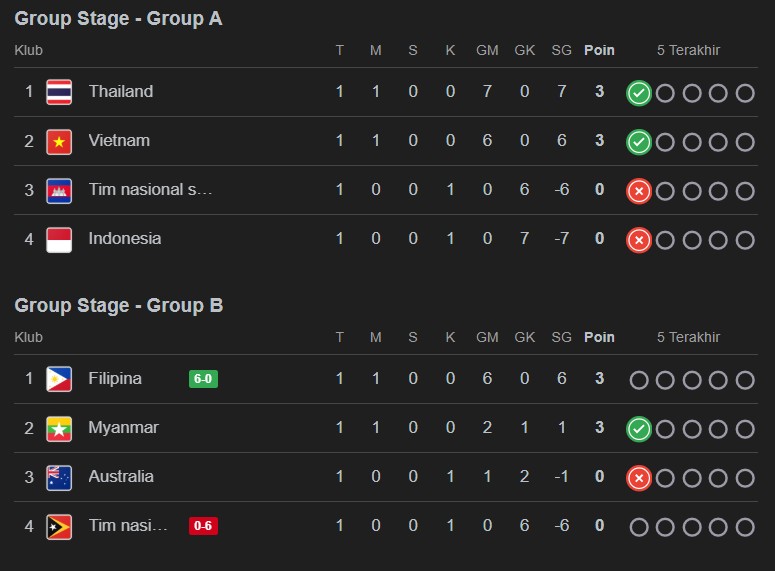Click Indonesia's red loss icon
This screenshot has width=775, height=571.
pos(639,240)
